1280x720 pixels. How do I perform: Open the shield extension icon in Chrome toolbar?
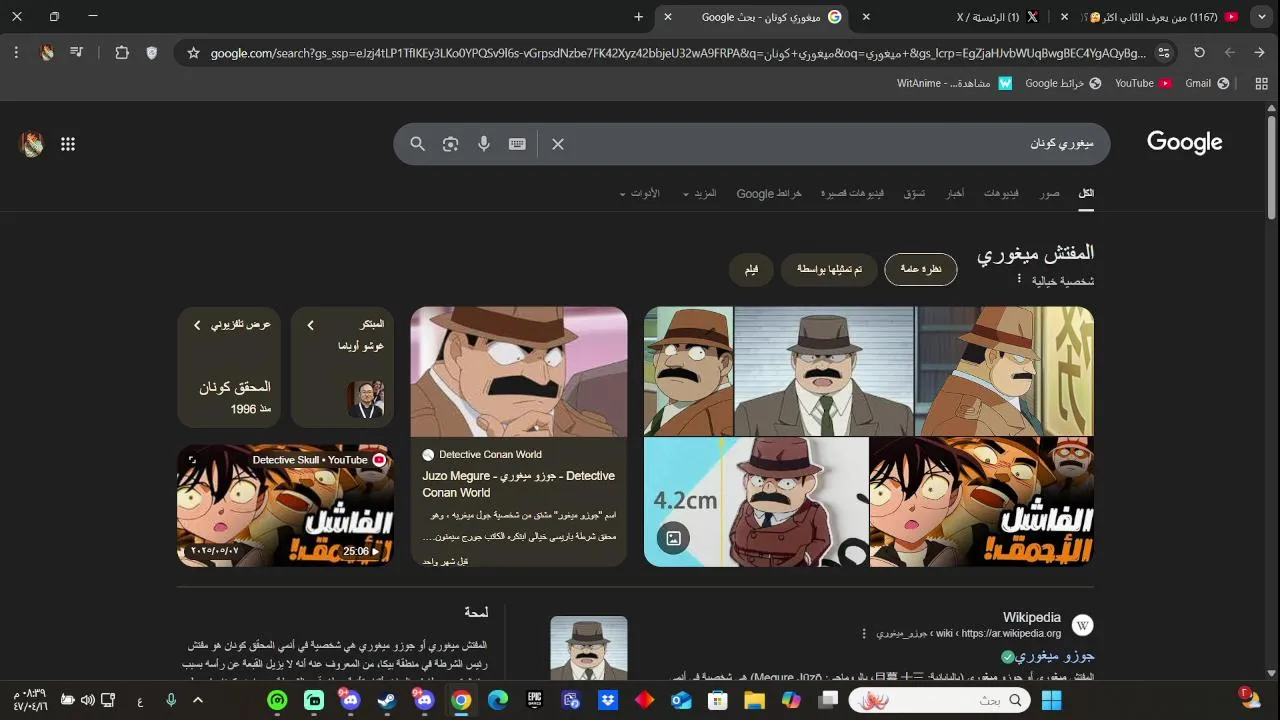152,53
